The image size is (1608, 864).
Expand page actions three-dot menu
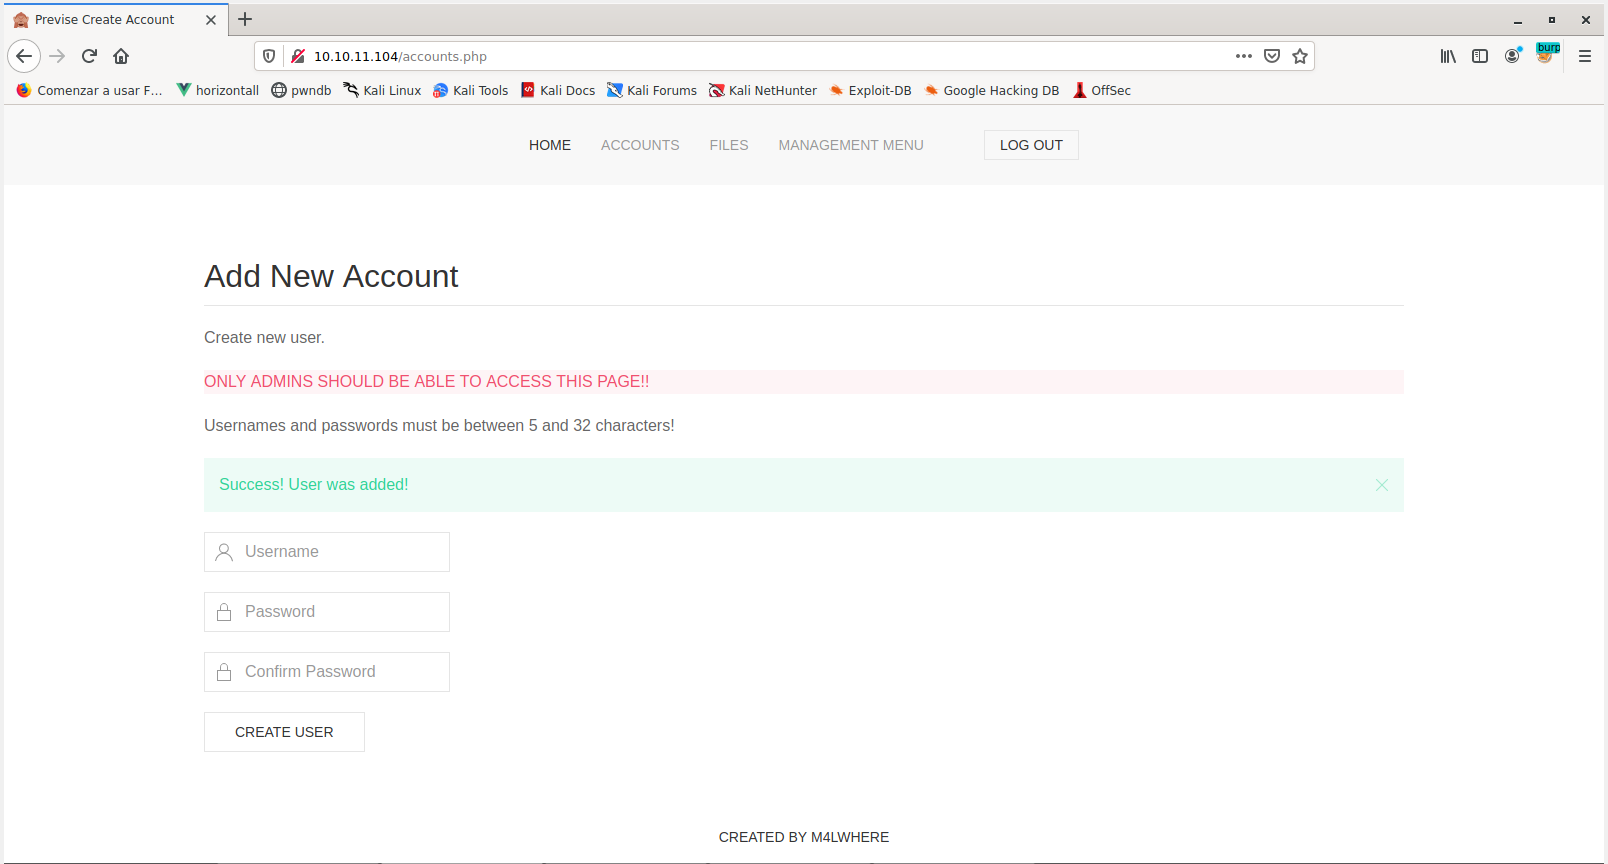point(1243,56)
